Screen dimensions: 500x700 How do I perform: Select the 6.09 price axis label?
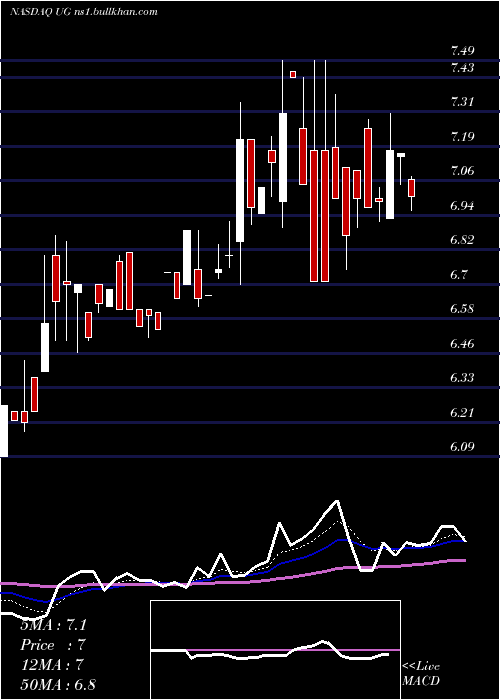coord(462,447)
